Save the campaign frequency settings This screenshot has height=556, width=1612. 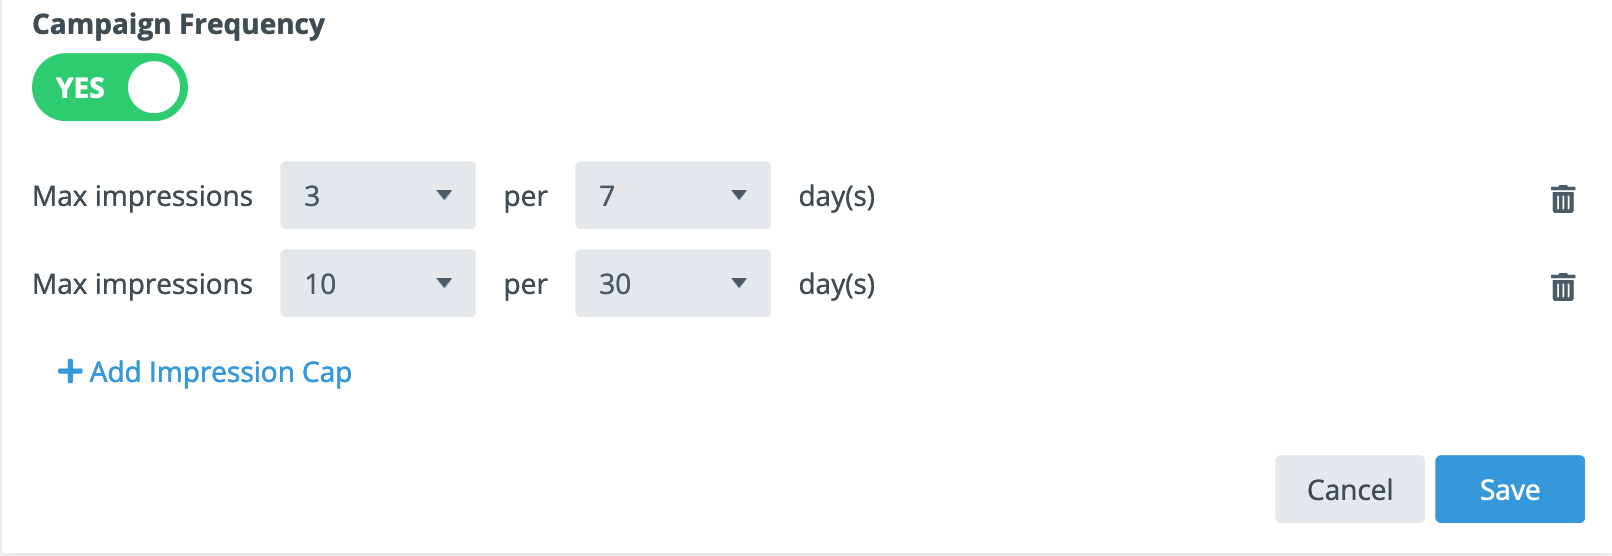(1509, 489)
